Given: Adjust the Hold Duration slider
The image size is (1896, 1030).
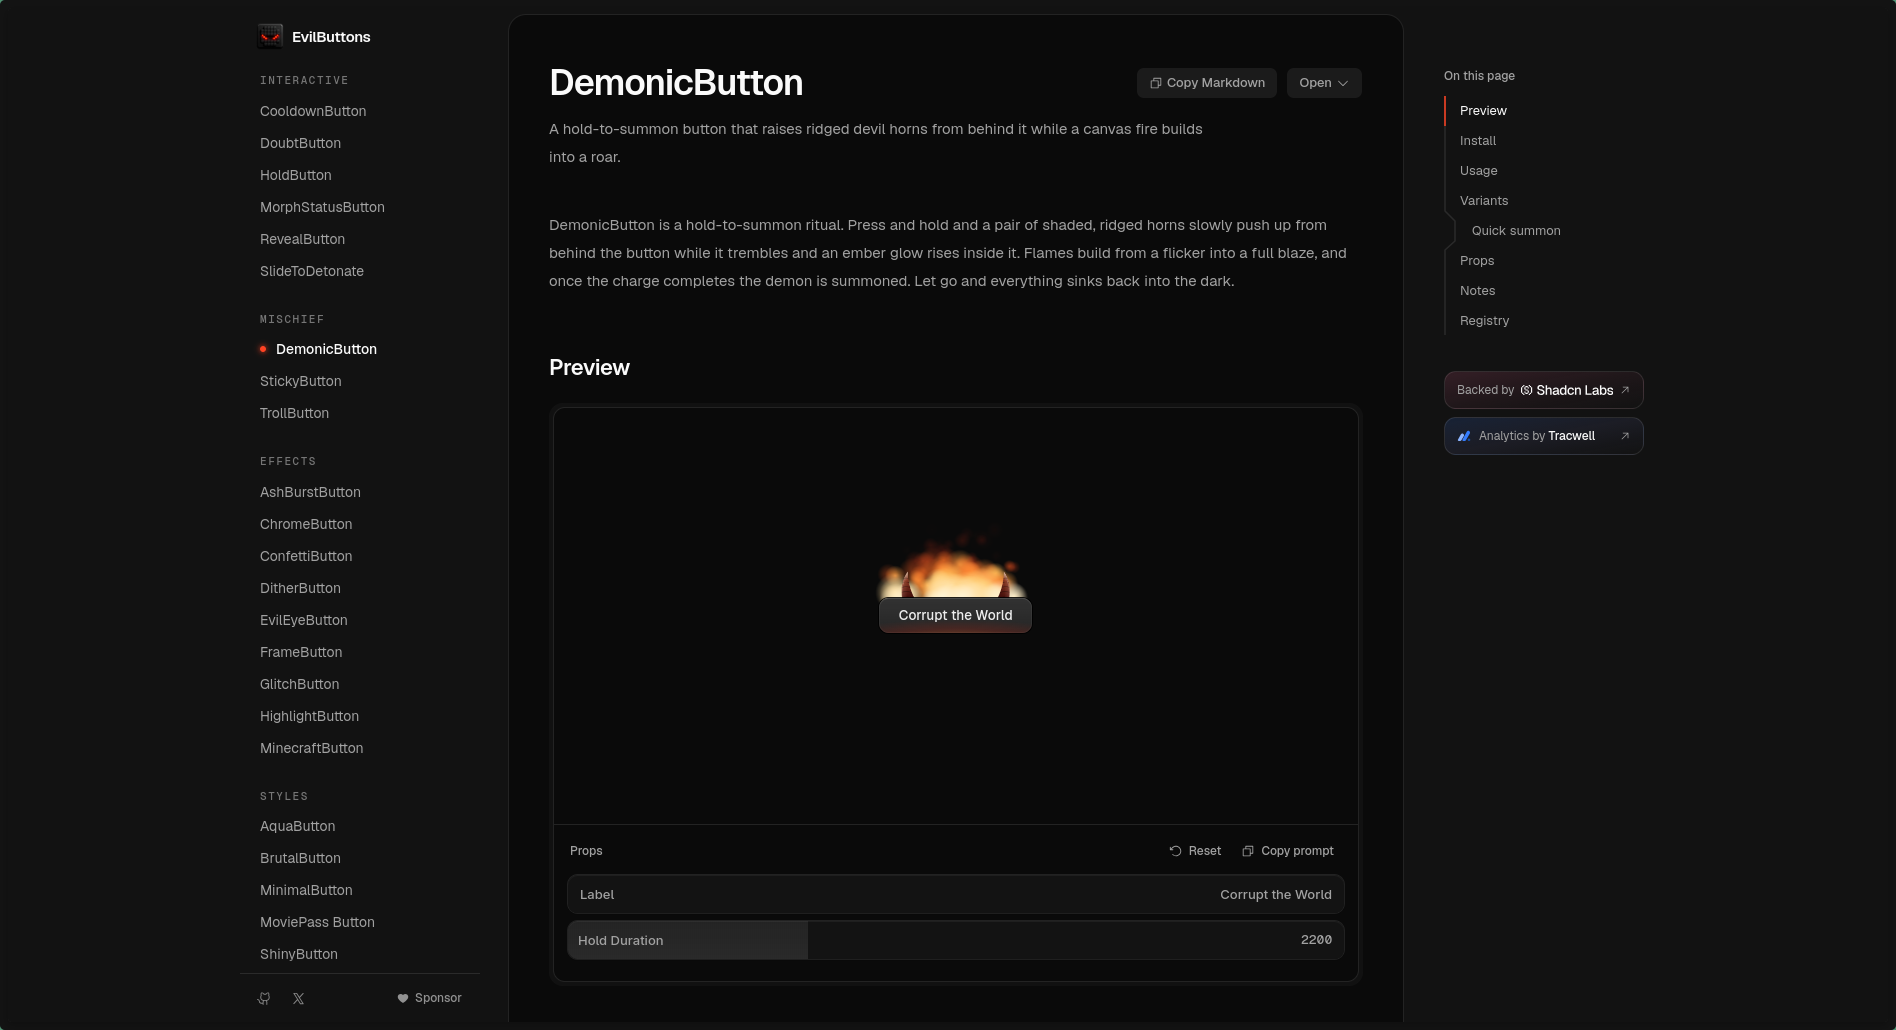Looking at the screenshot, I should coord(955,940).
